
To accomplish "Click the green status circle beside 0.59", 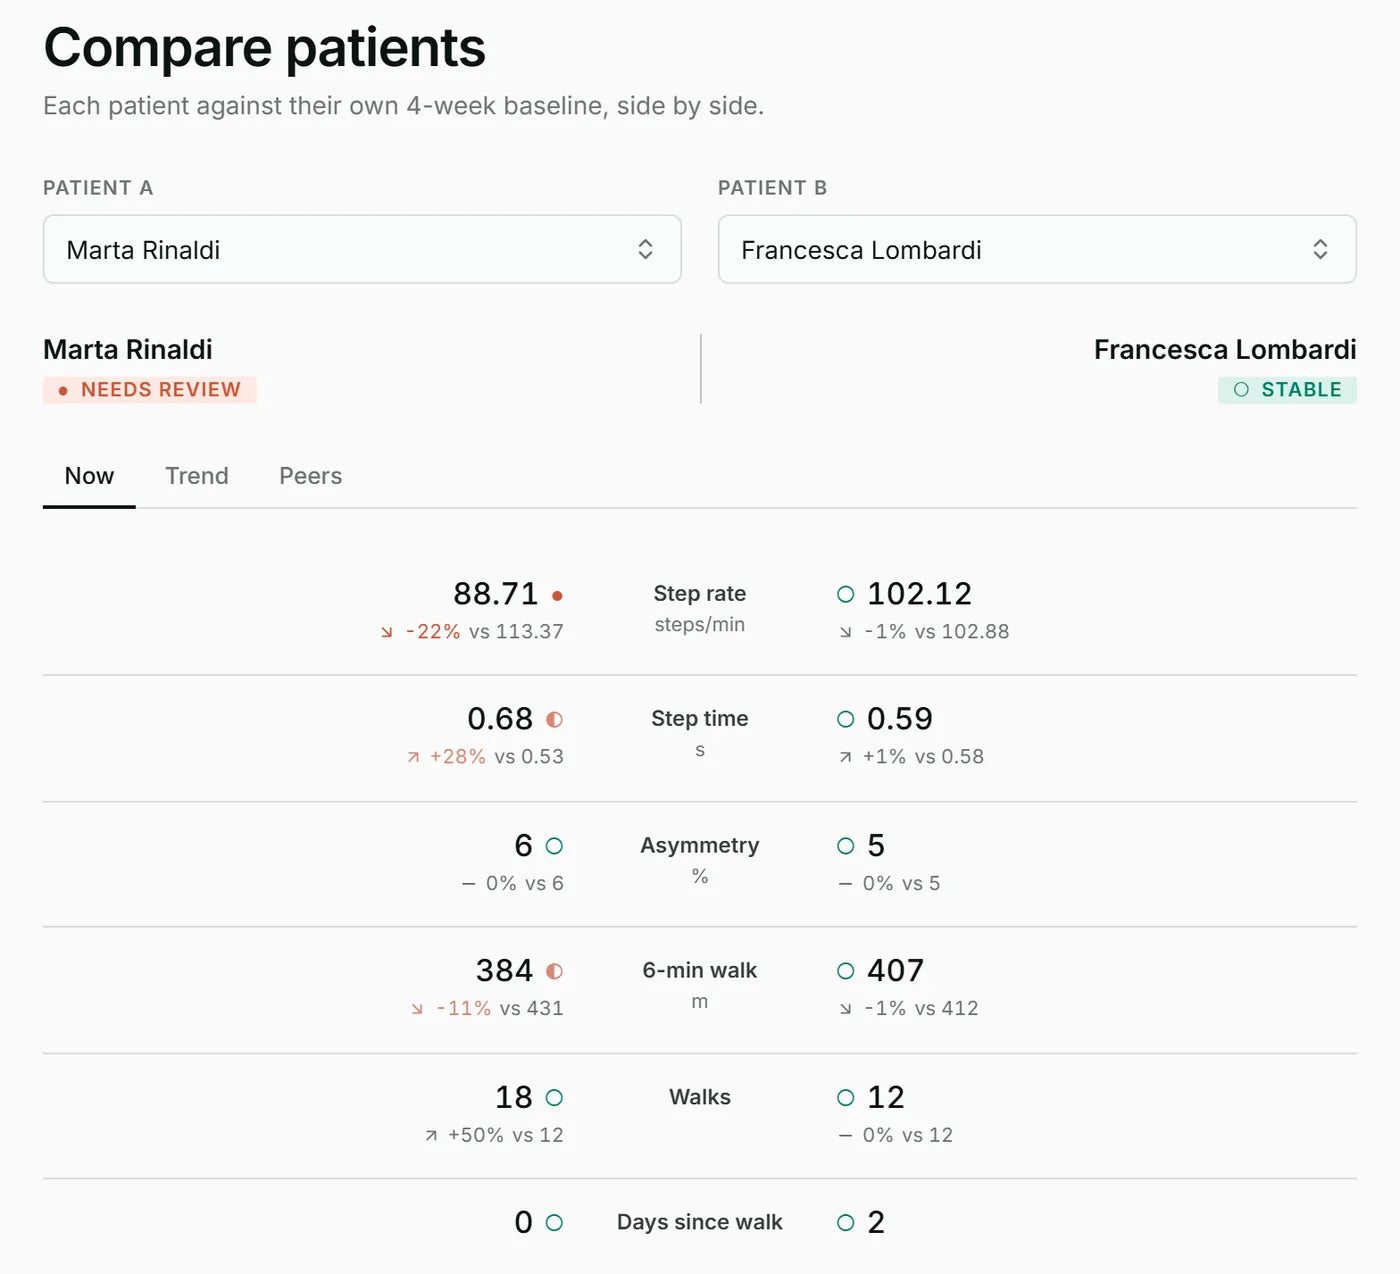I will coord(845,719).
